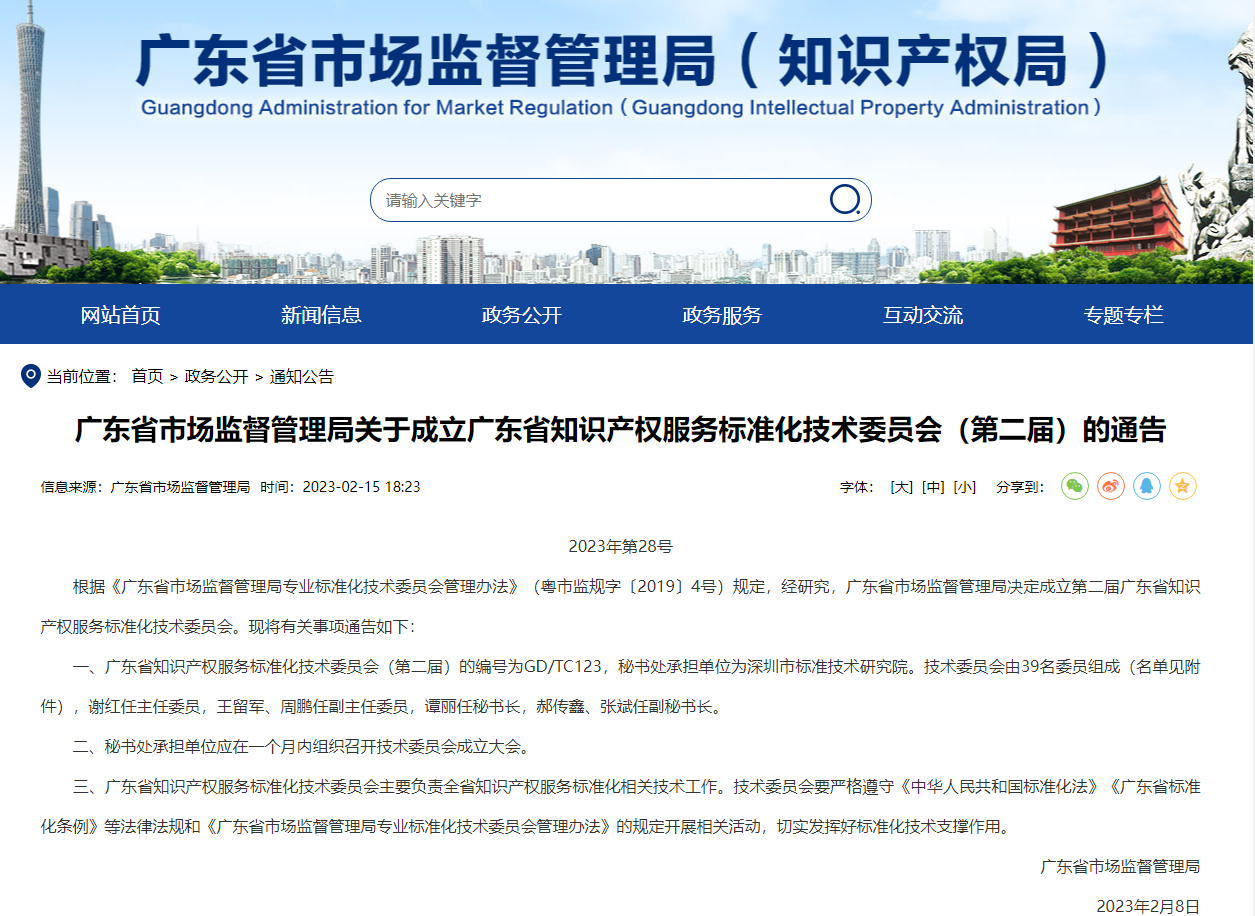The image size is (1255, 916).
Task: Open the 网站首页 navigation menu
Action: coord(120,315)
